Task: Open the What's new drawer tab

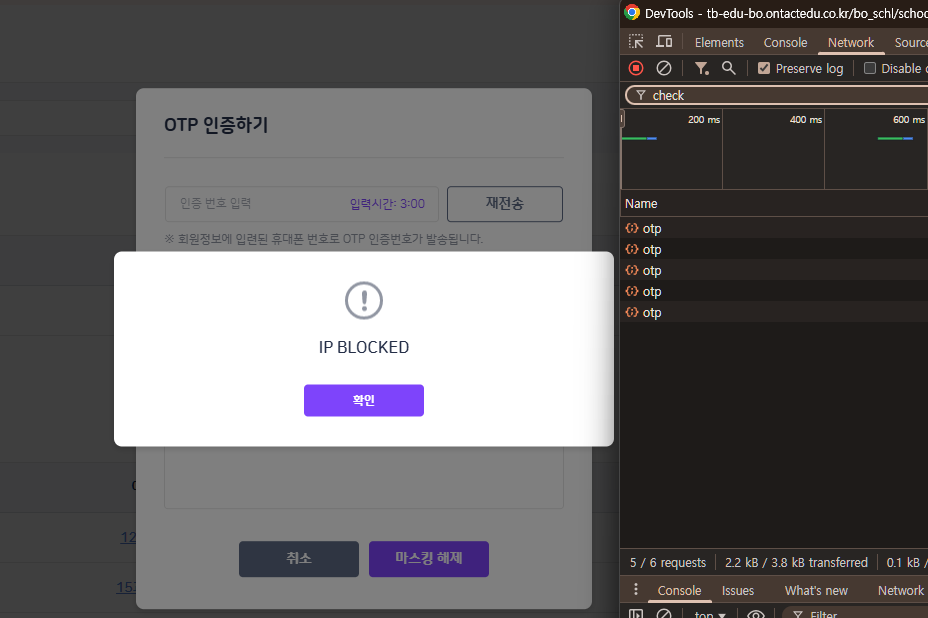Action: (816, 590)
